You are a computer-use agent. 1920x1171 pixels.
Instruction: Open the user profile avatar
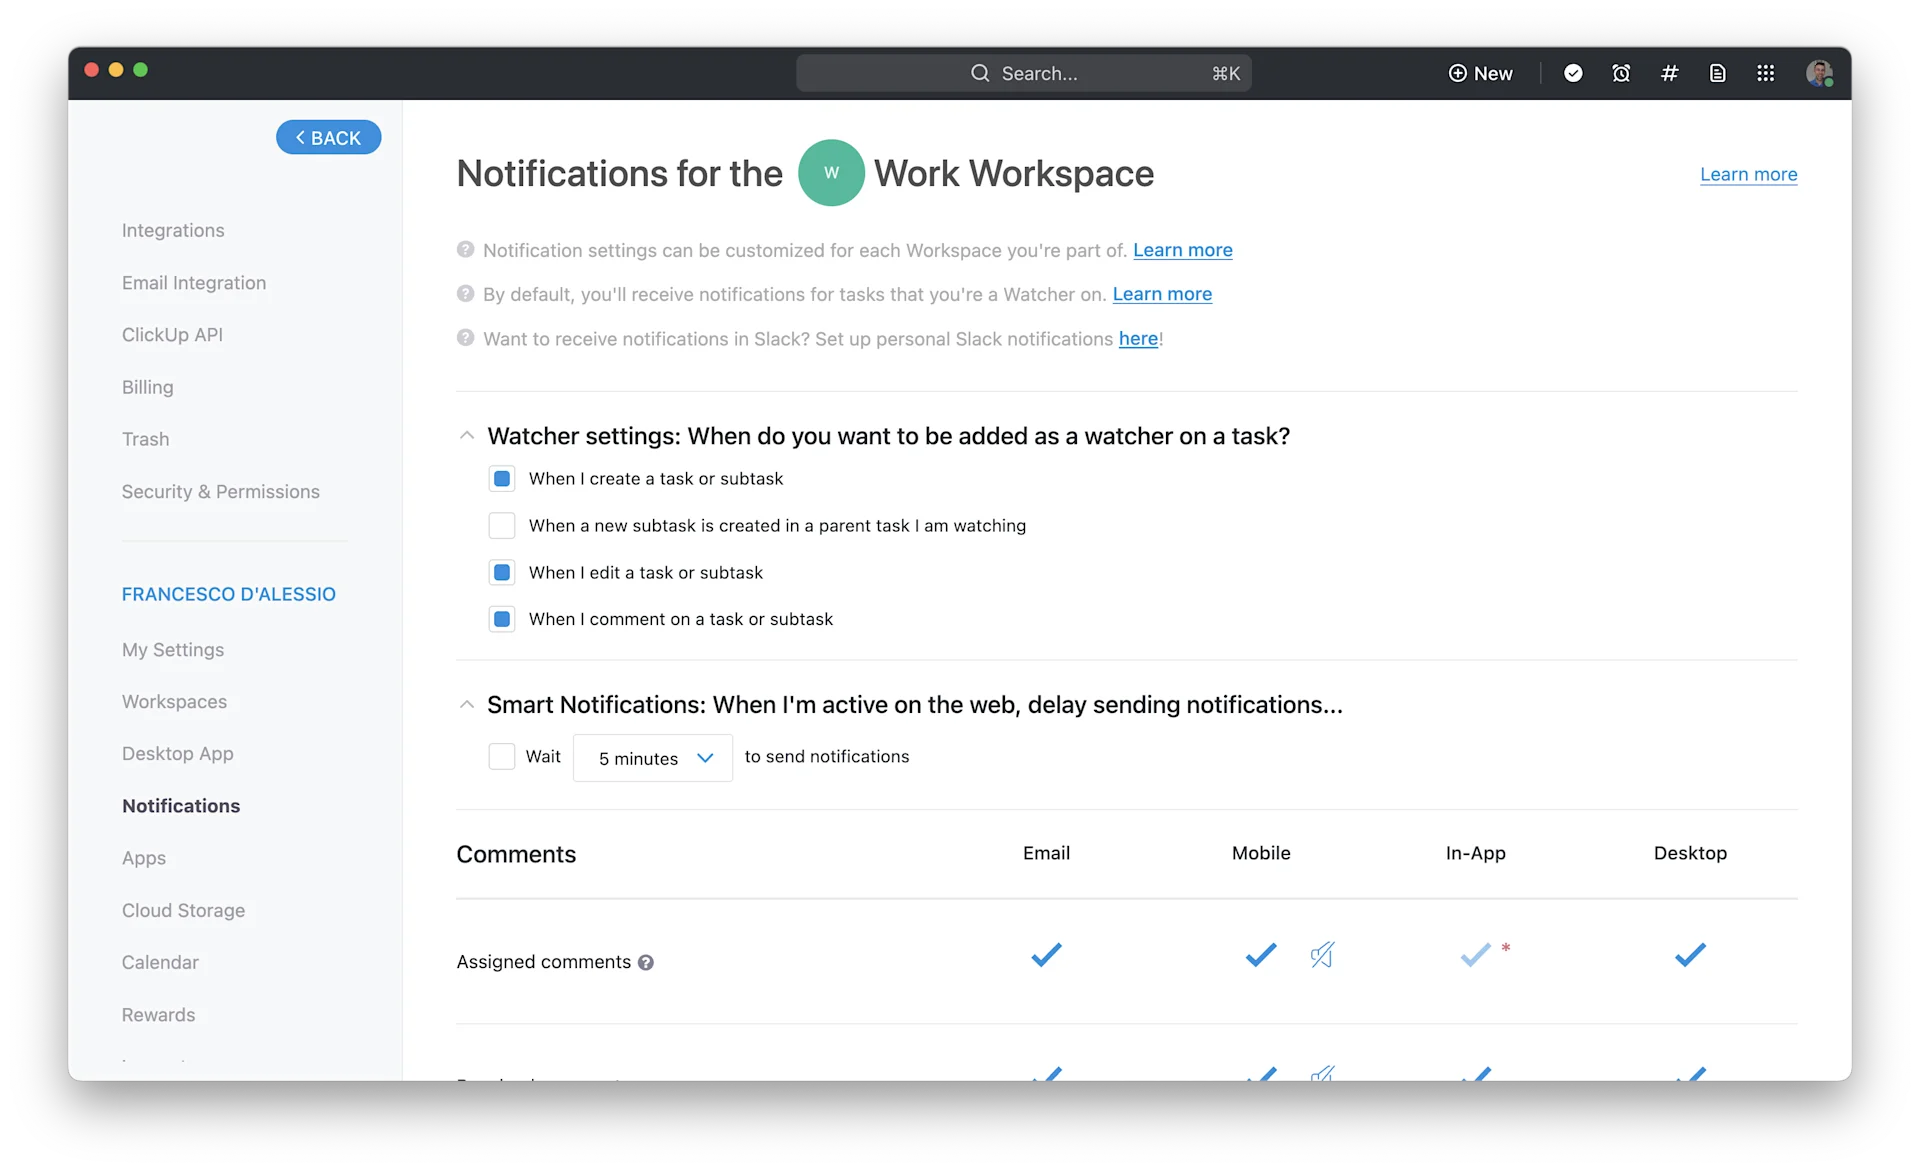tap(1819, 73)
